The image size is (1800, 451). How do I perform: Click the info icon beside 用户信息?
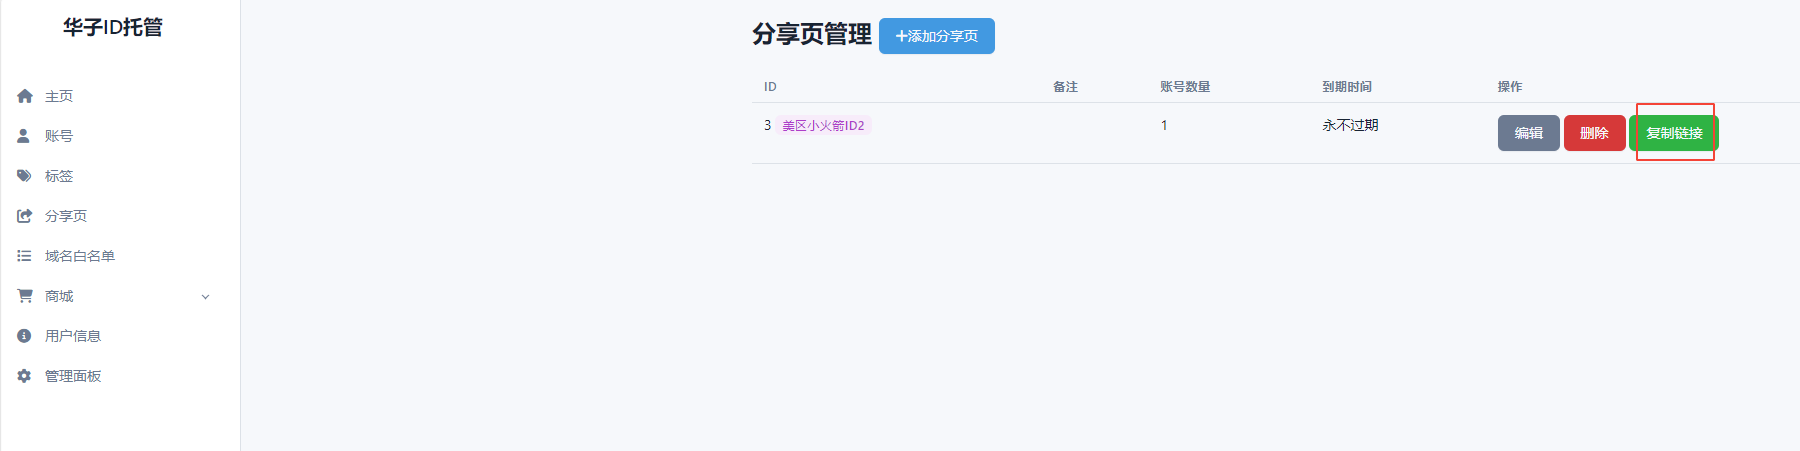point(24,336)
